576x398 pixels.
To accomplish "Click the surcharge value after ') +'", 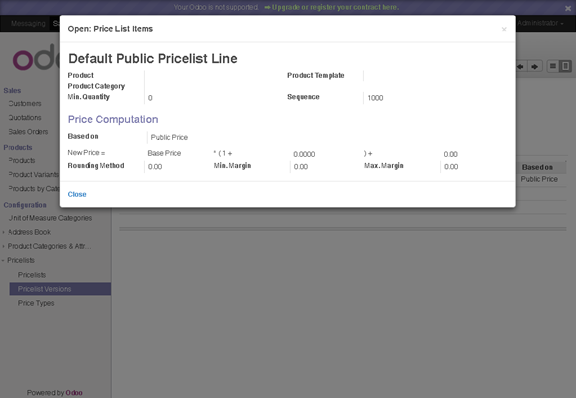I will coord(450,154).
